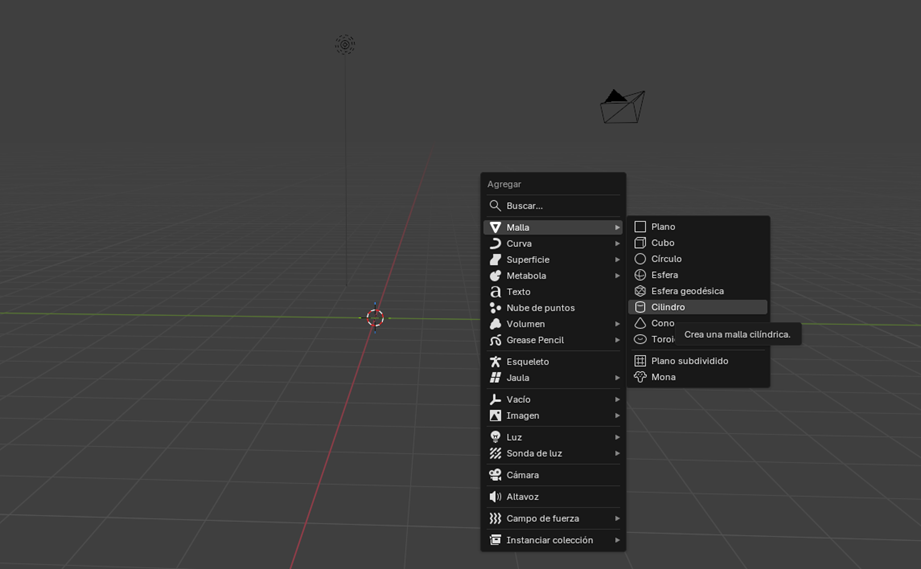Click the Sonda de luz icon

(x=495, y=453)
